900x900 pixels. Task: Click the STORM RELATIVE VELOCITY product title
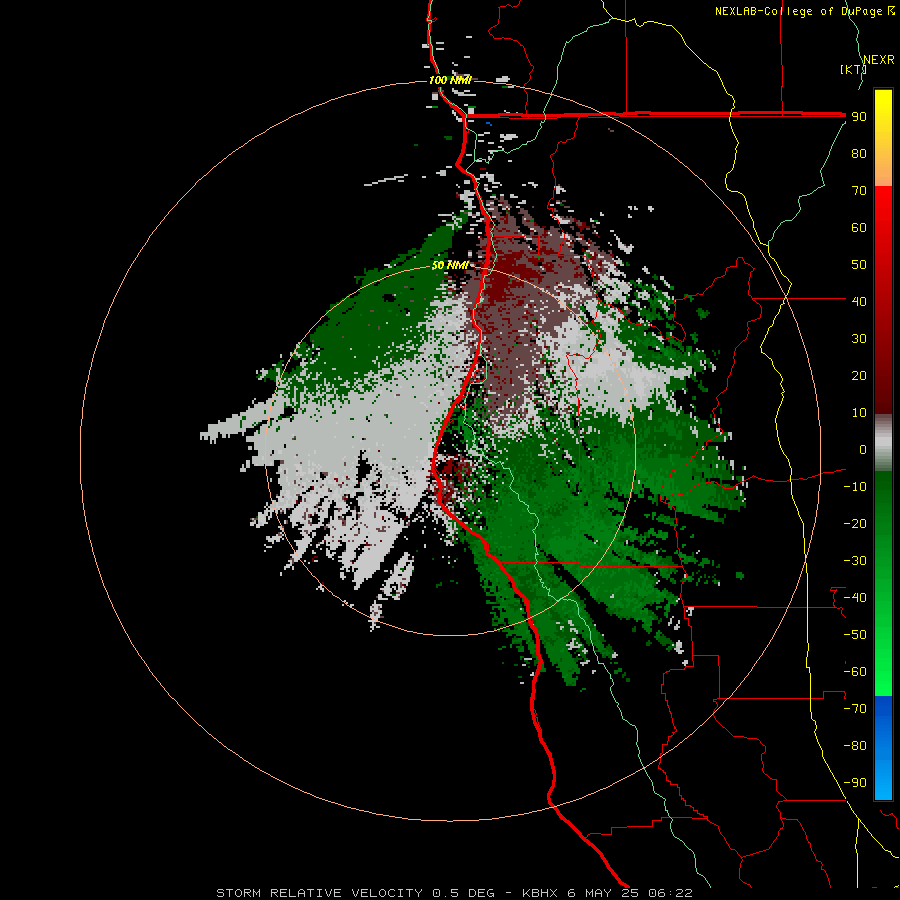[320, 893]
